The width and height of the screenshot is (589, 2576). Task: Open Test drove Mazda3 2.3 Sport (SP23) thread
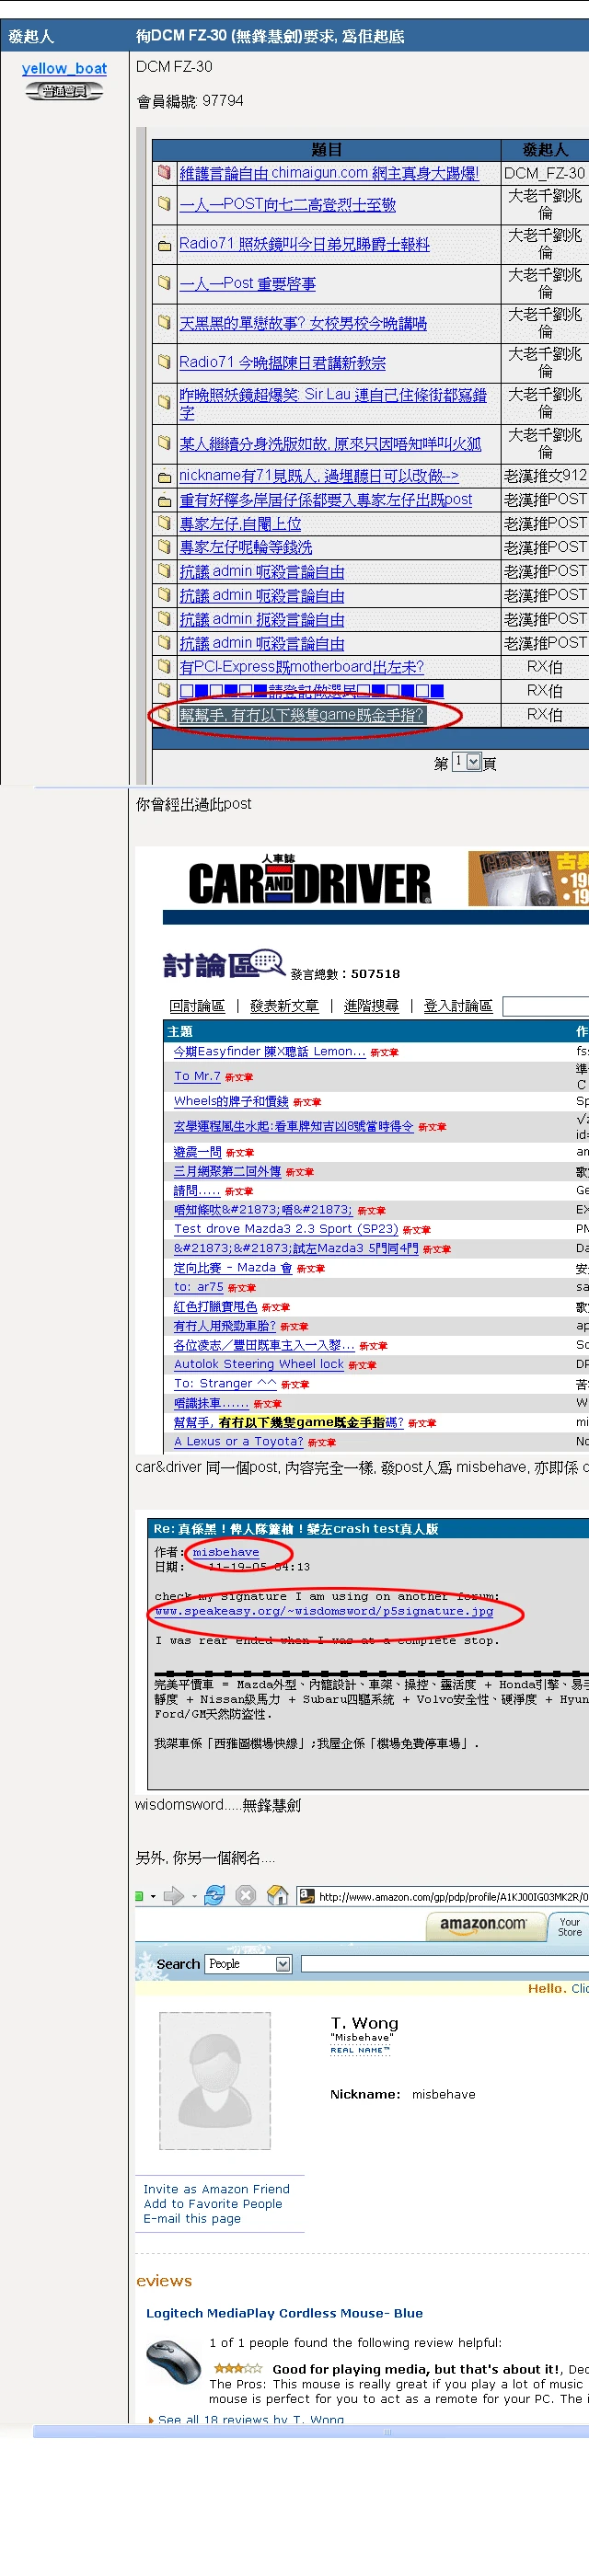(286, 1228)
